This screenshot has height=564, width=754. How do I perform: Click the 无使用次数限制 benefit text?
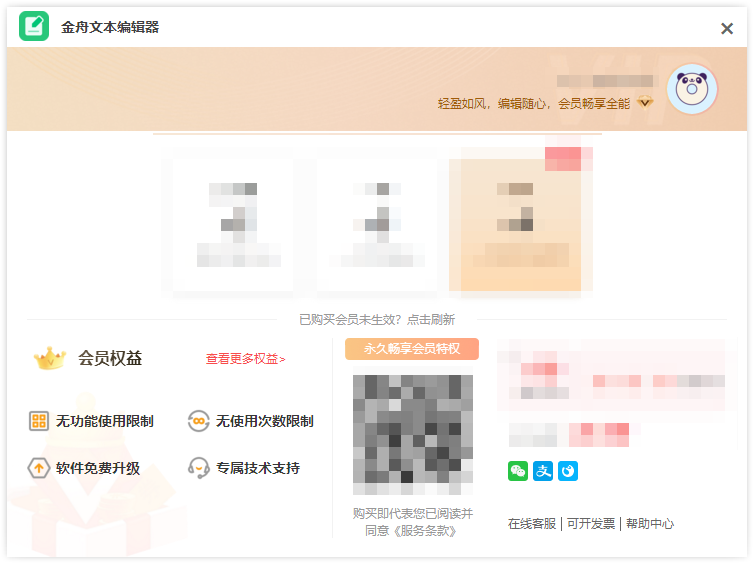(x=264, y=421)
